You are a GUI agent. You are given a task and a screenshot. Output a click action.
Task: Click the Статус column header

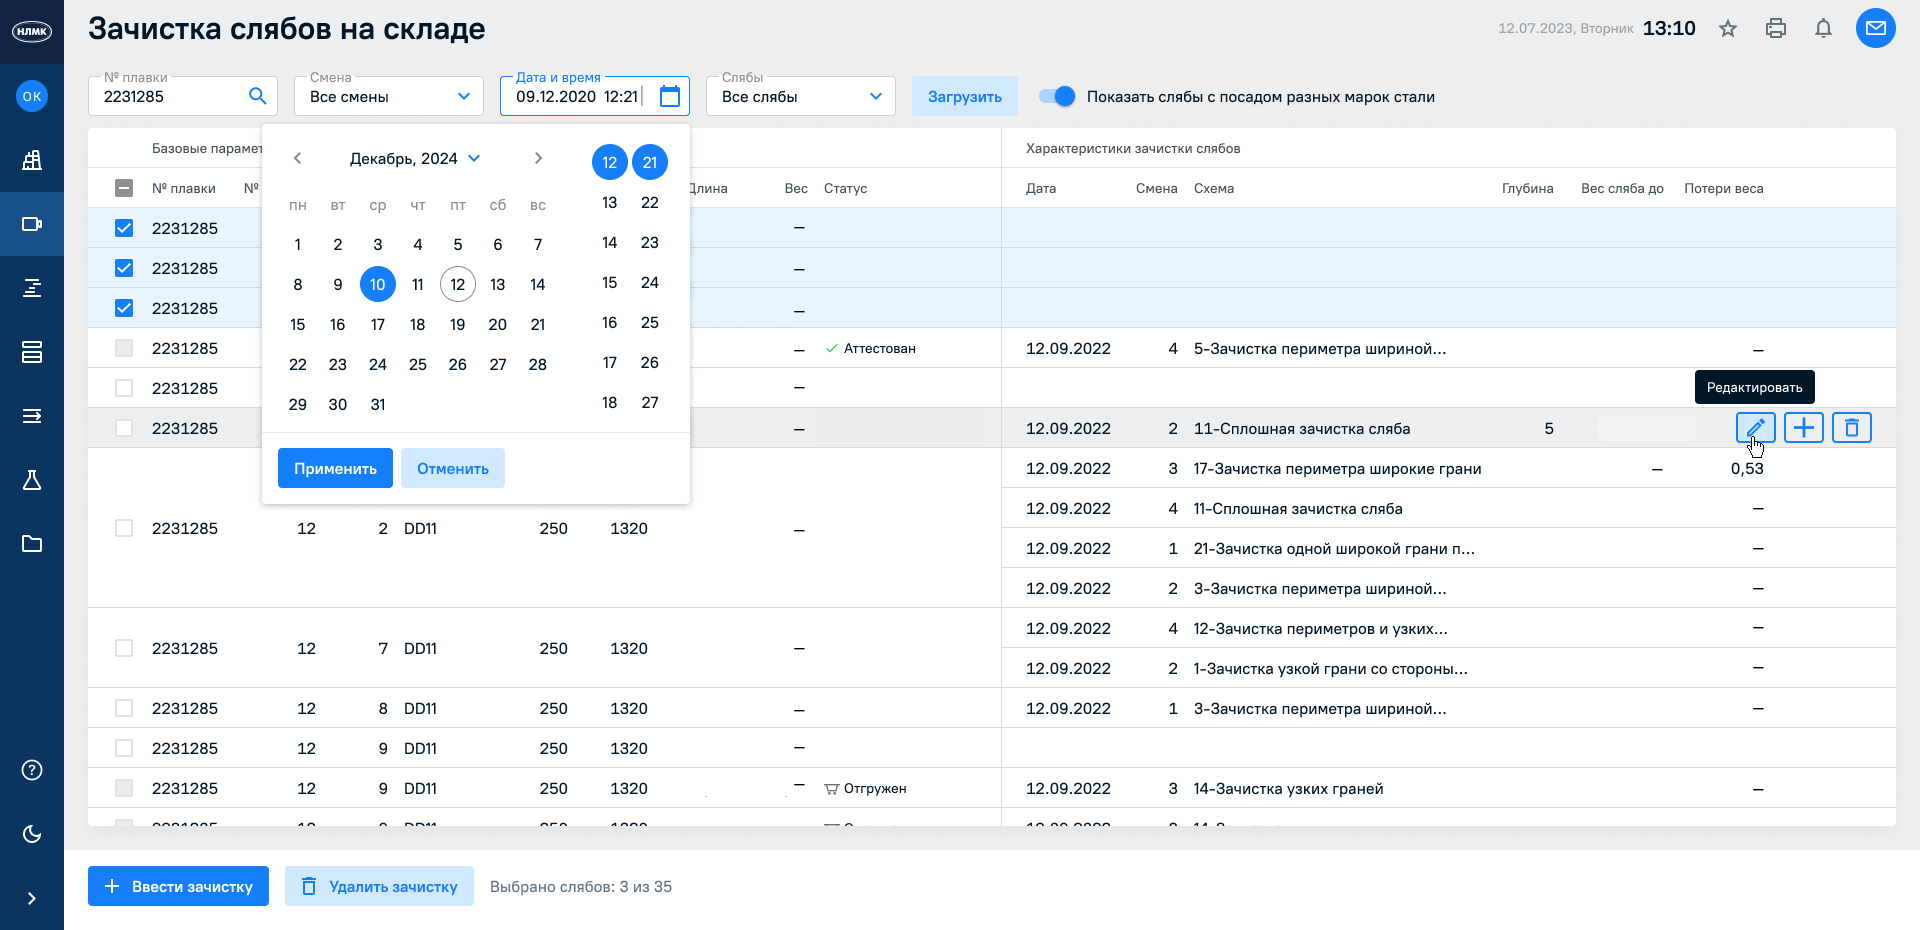pyautogui.click(x=846, y=188)
